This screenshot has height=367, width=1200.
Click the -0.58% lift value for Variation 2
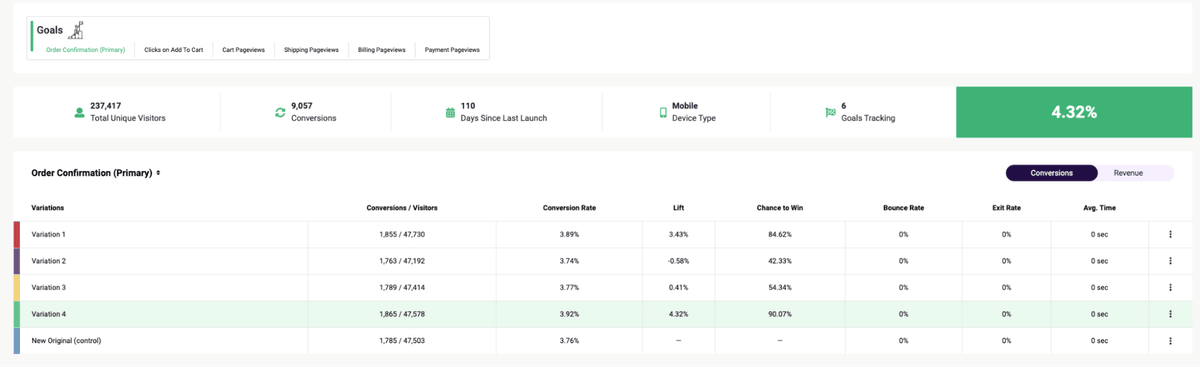click(x=679, y=261)
